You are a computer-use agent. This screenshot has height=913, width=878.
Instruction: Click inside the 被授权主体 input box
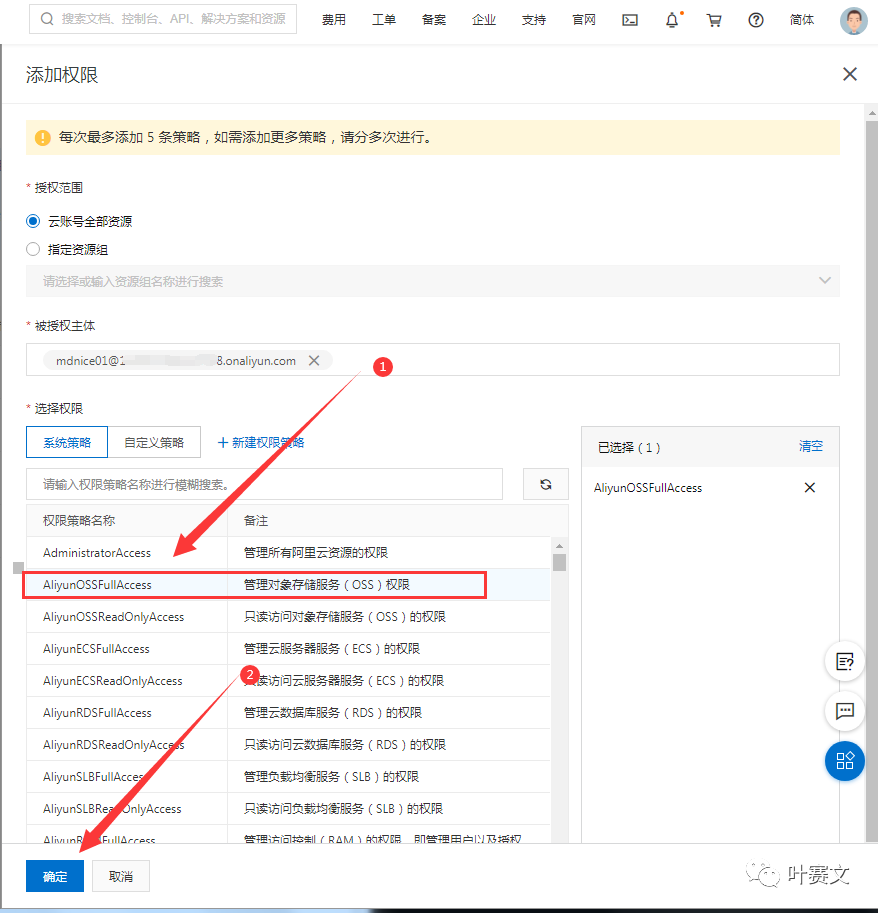433,360
